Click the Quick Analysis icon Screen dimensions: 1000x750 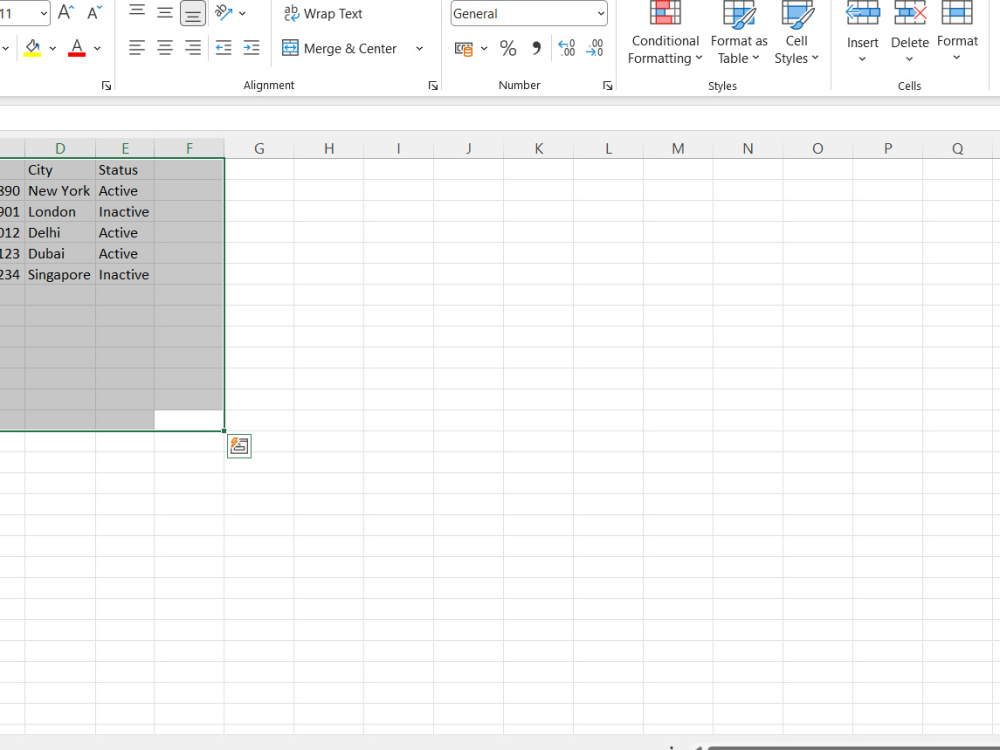[239, 446]
